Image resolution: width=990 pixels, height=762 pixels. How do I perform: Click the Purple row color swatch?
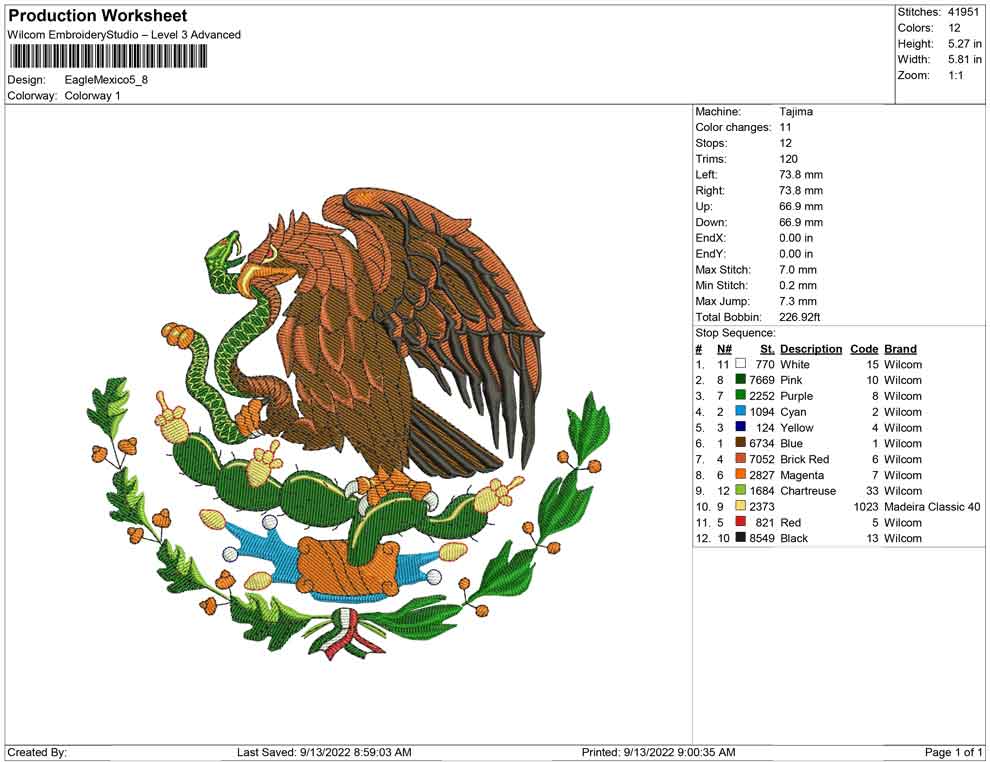[741, 395]
